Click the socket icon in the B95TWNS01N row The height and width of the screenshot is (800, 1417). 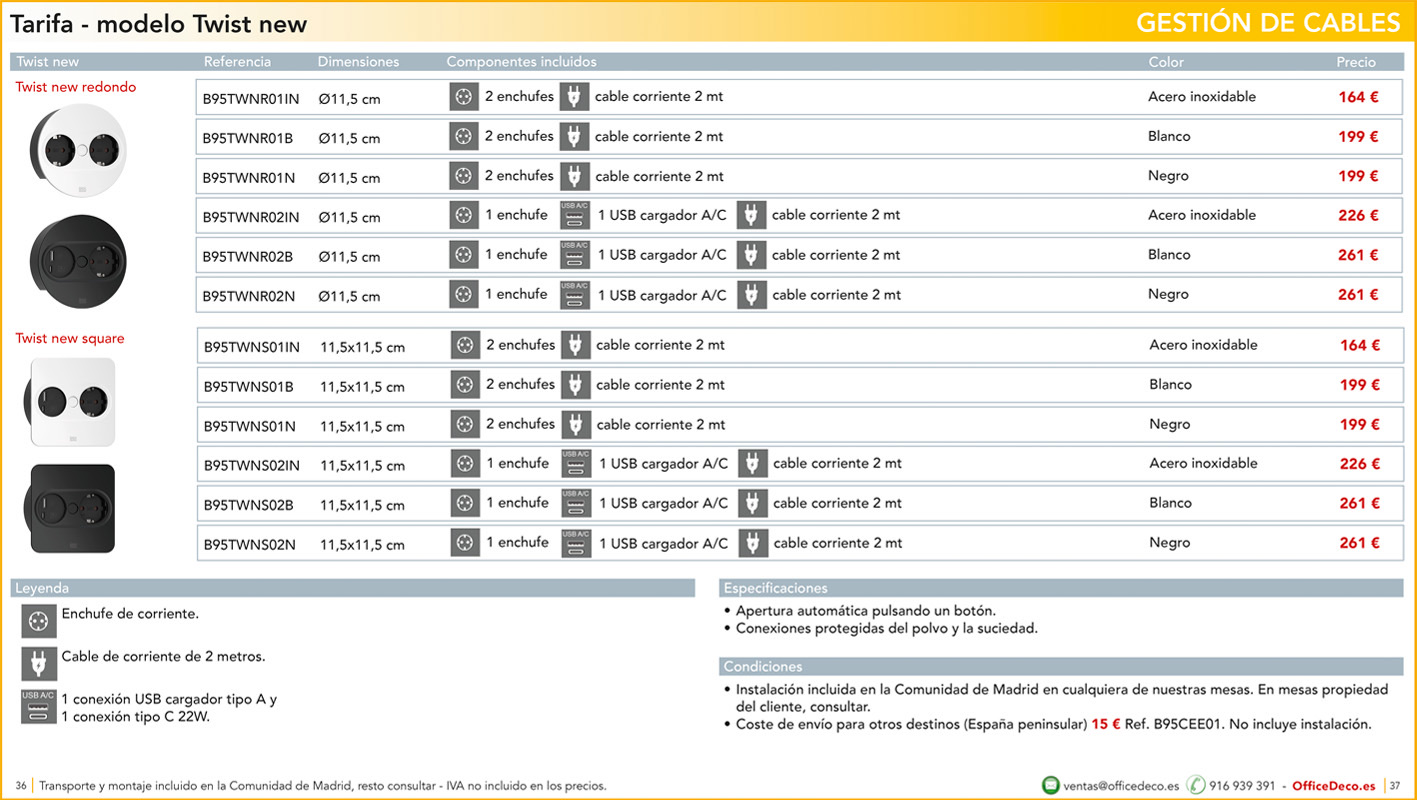[x=465, y=424]
